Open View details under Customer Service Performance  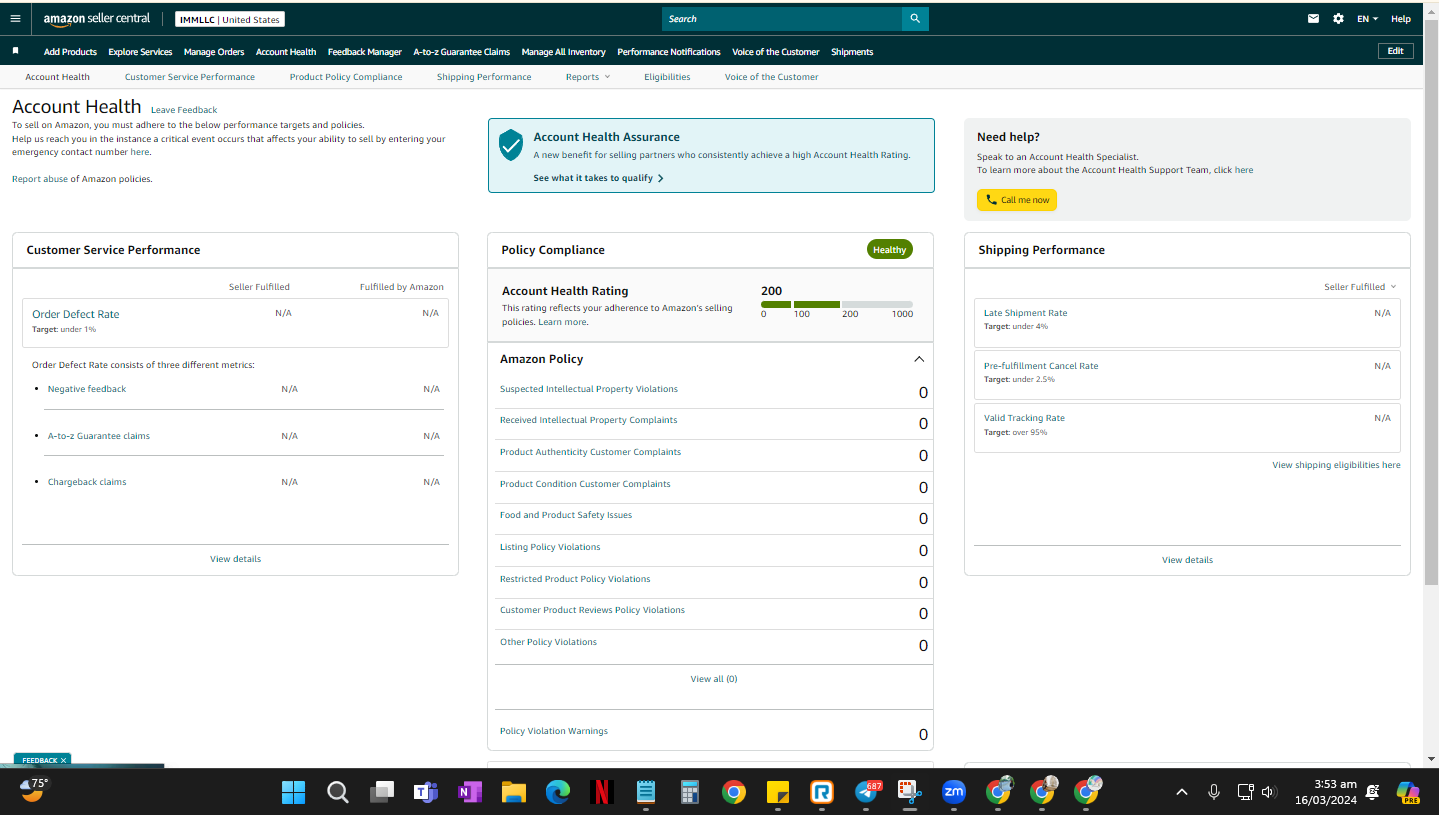pos(236,559)
